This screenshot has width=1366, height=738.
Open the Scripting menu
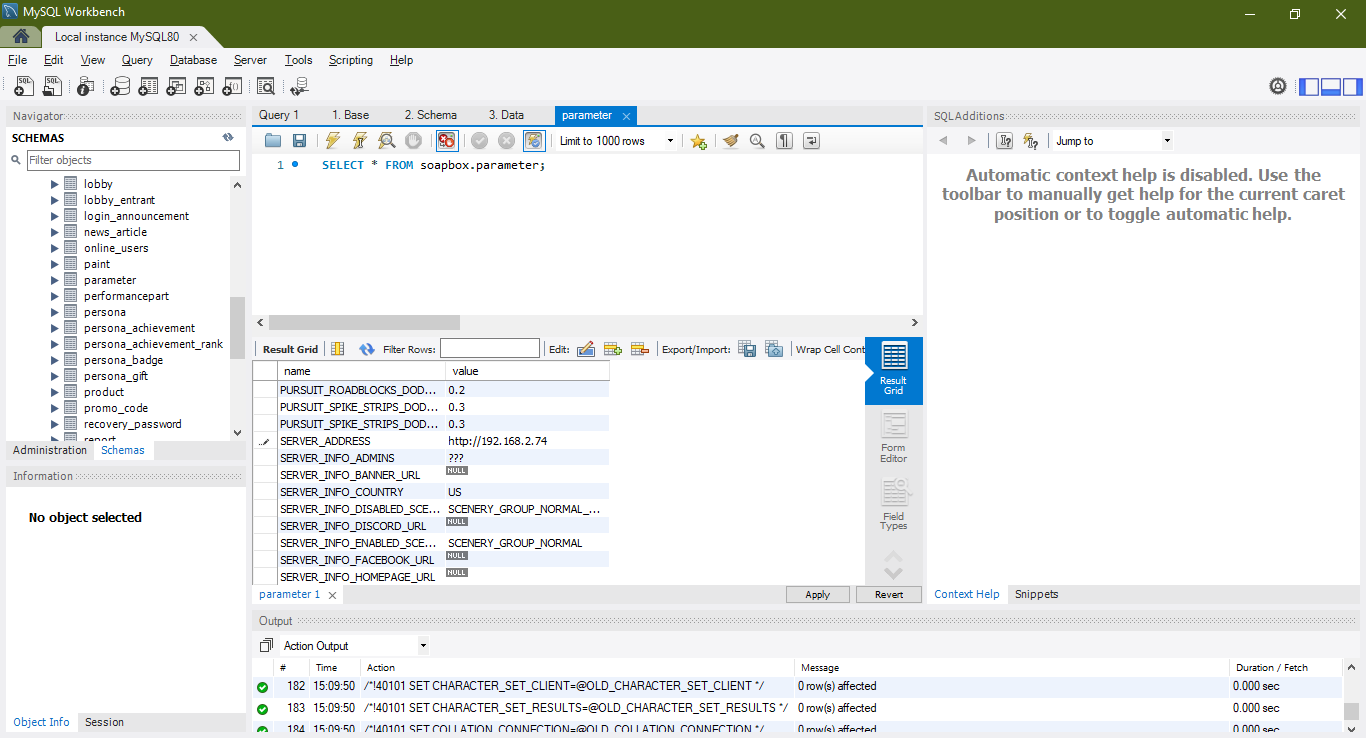pos(351,60)
